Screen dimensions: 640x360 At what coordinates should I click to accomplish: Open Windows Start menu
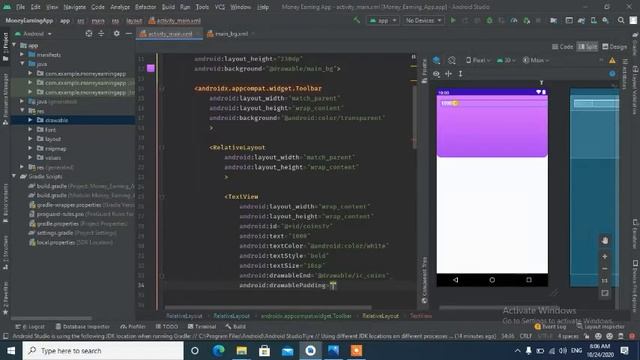11,351
